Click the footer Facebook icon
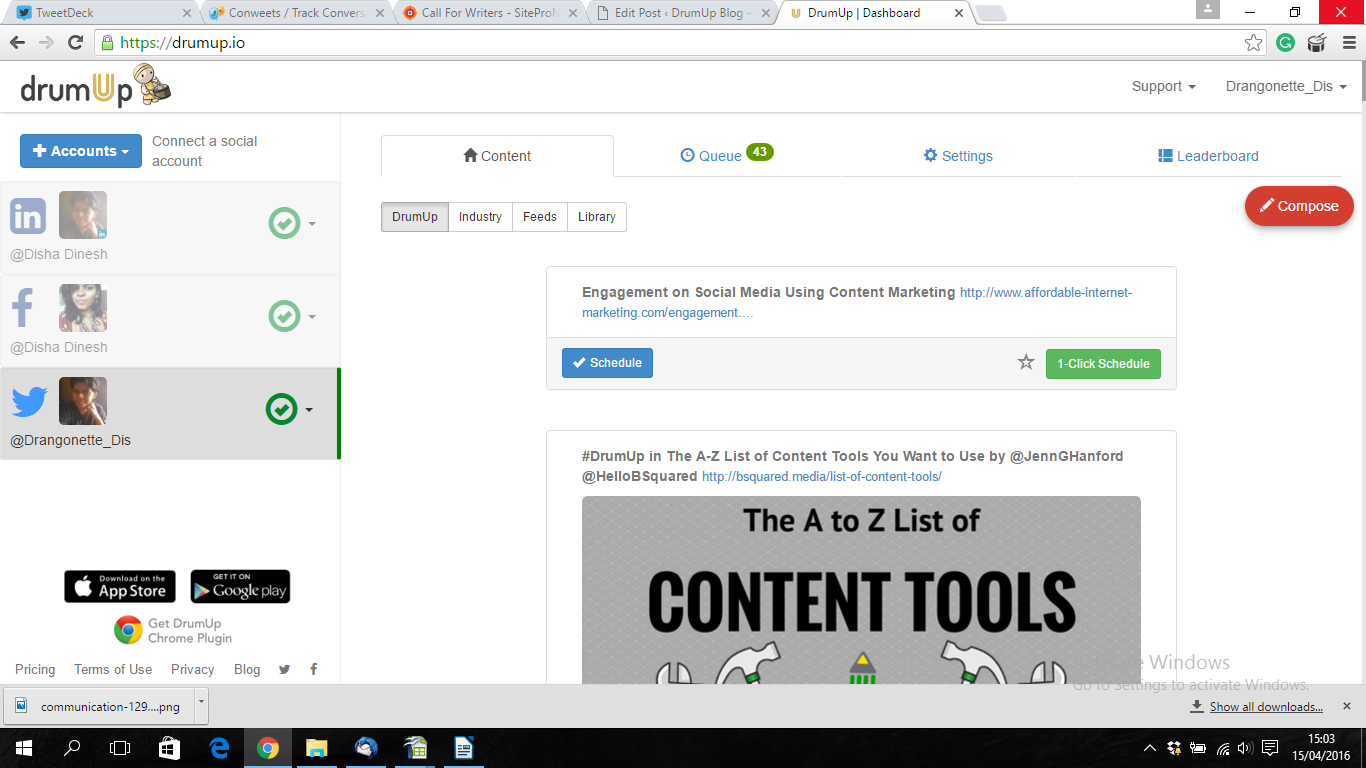This screenshot has width=1366, height=768. [313, 670]
